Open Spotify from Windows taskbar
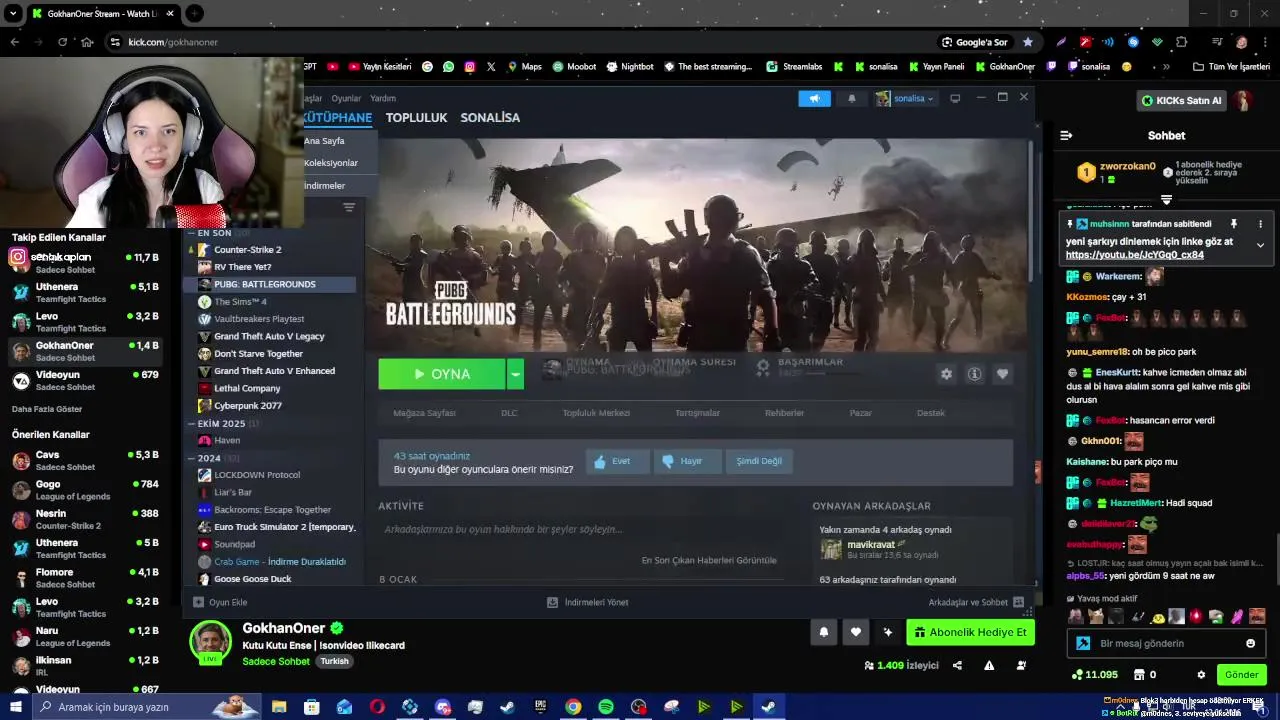The image size is (1280, 720). click(x=606, y=707)
